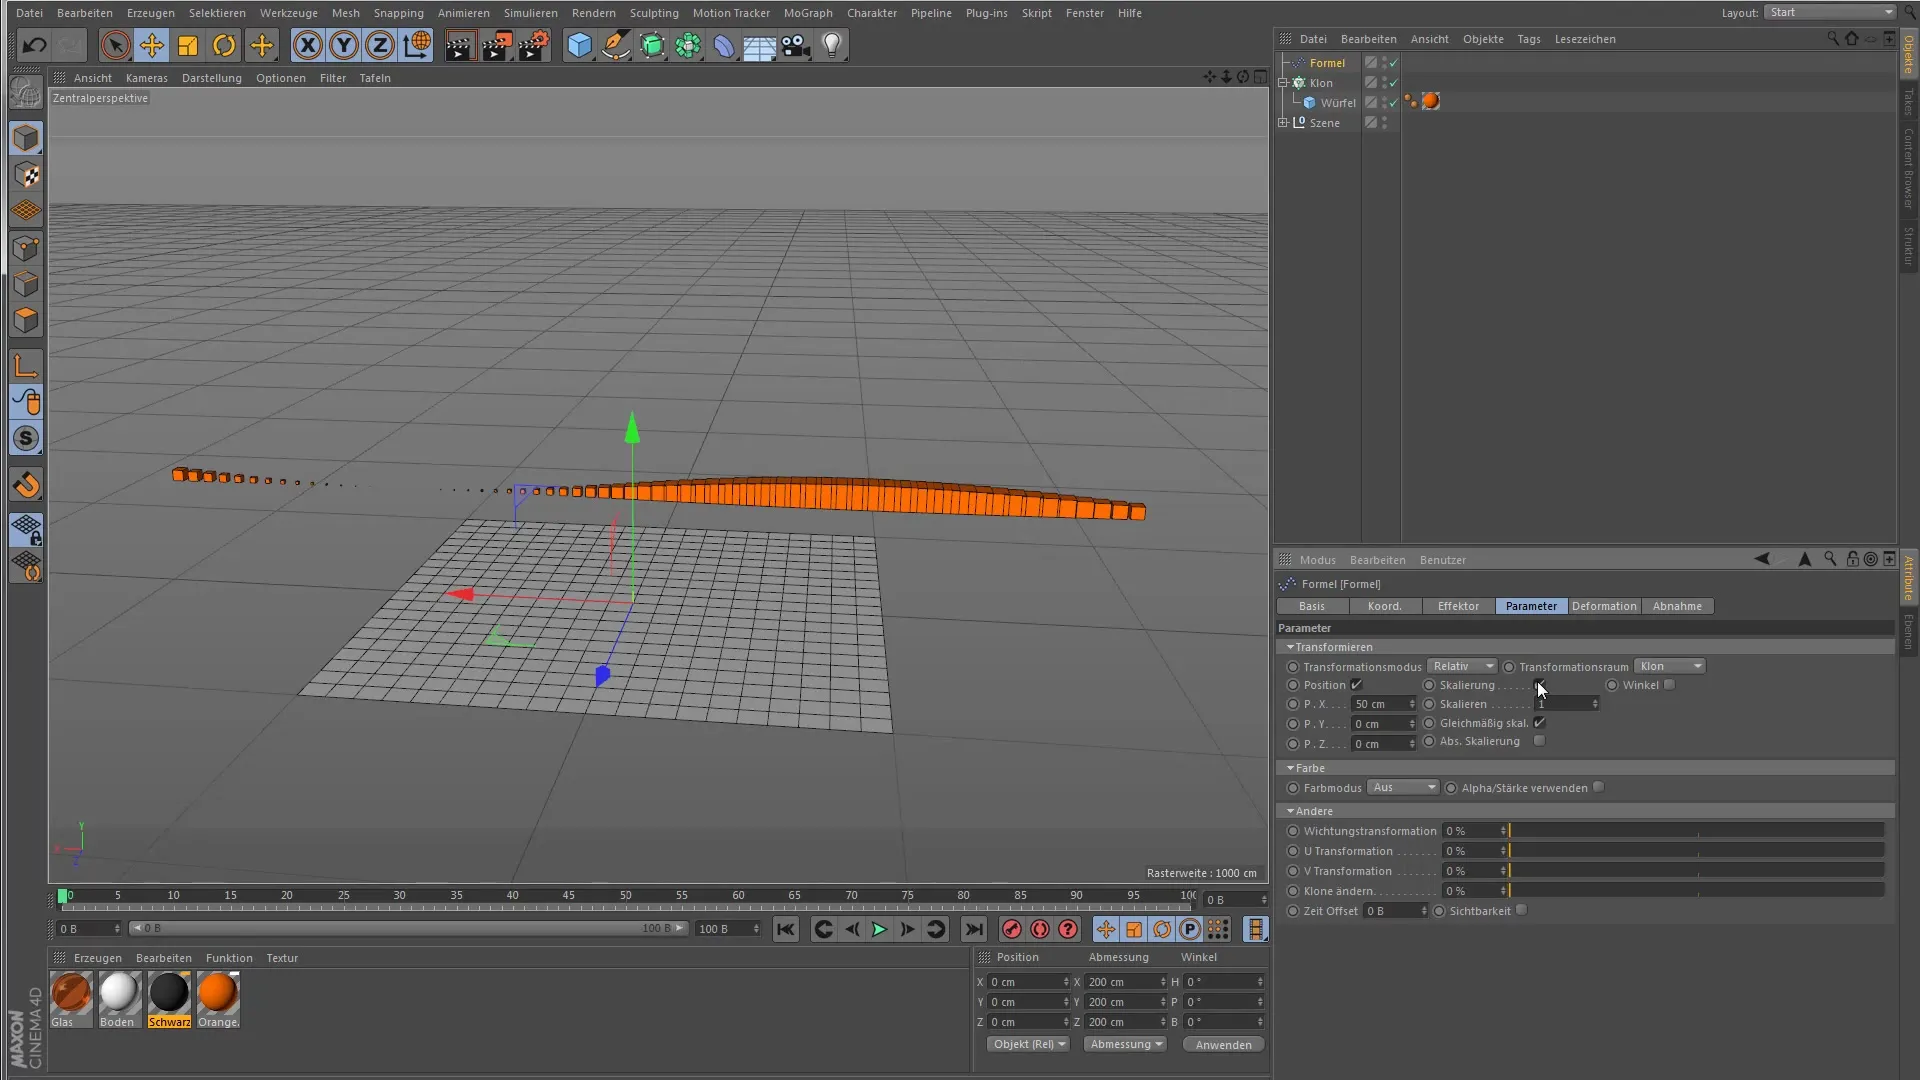The height and width of the screenshot is (1080, 1920).
Task: Enable Alpha/Stärke verwenden checkbox
Action: 1599,788
